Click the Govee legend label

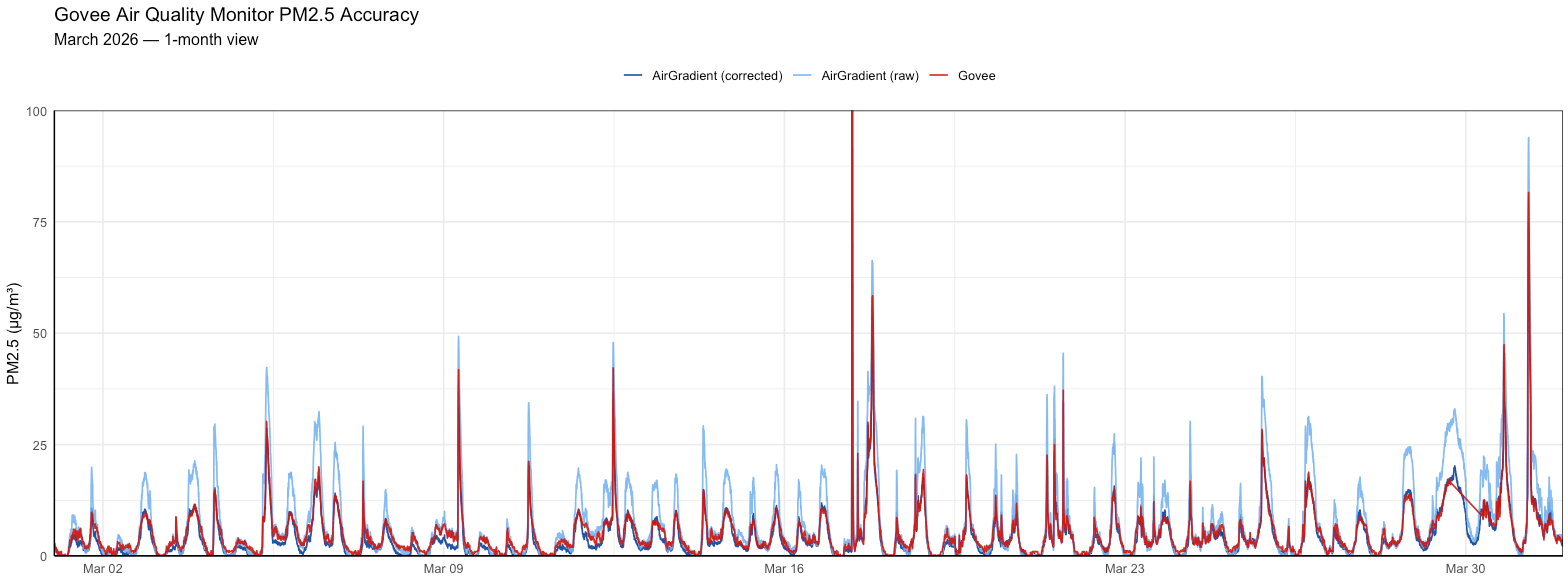(x=976, y=76)
